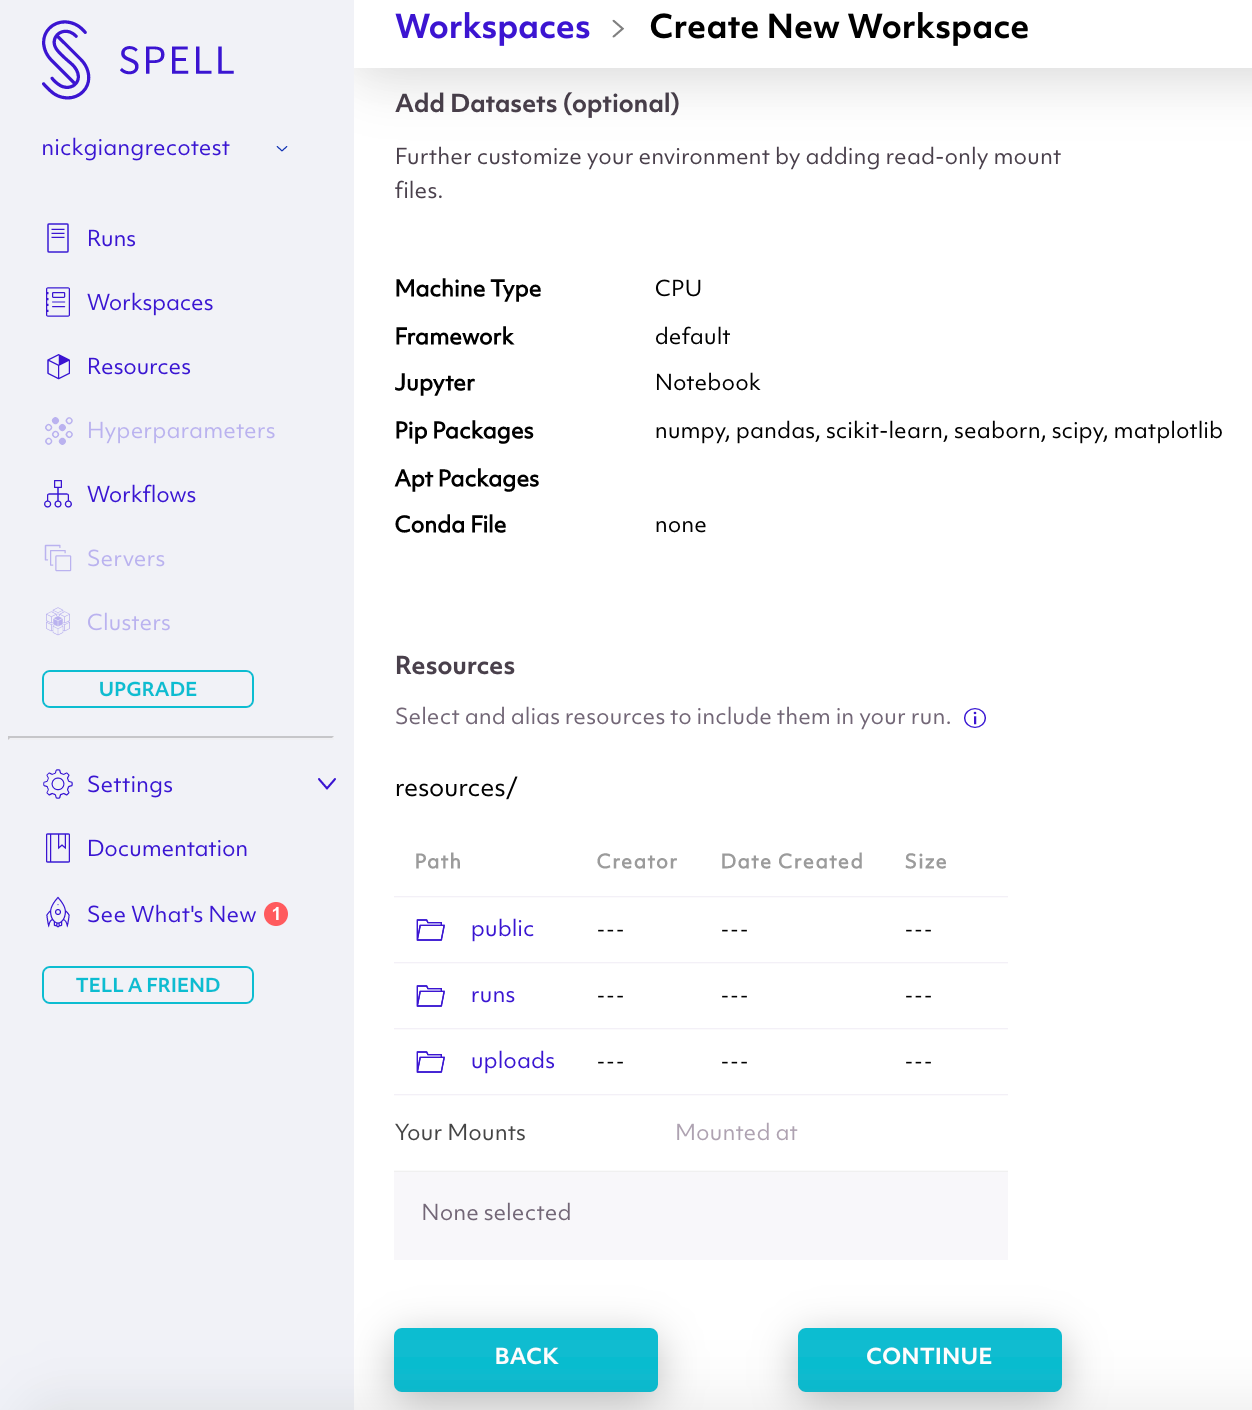Click the Workflows hierarchy icon
The image size is (1252, 1410).
[x=58, y=494]
